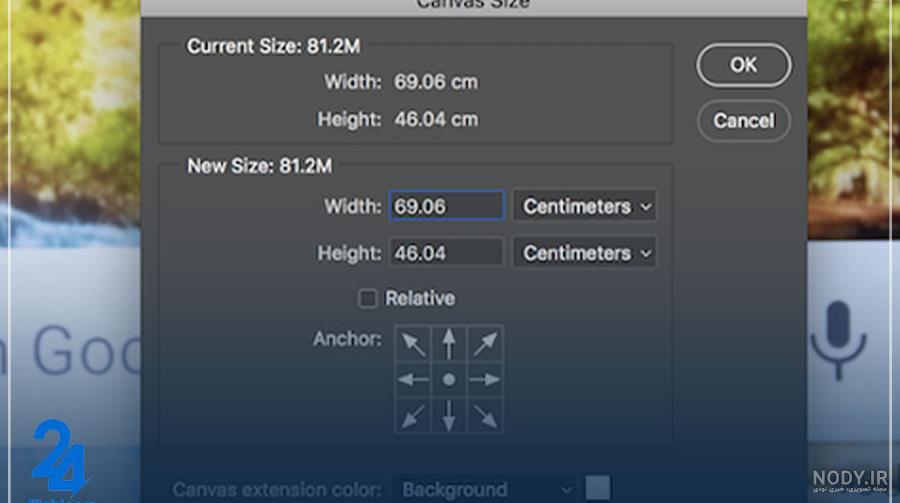
Task: Click the blue 24 logo
Action: pyautogui.click(x=60, y=458)
